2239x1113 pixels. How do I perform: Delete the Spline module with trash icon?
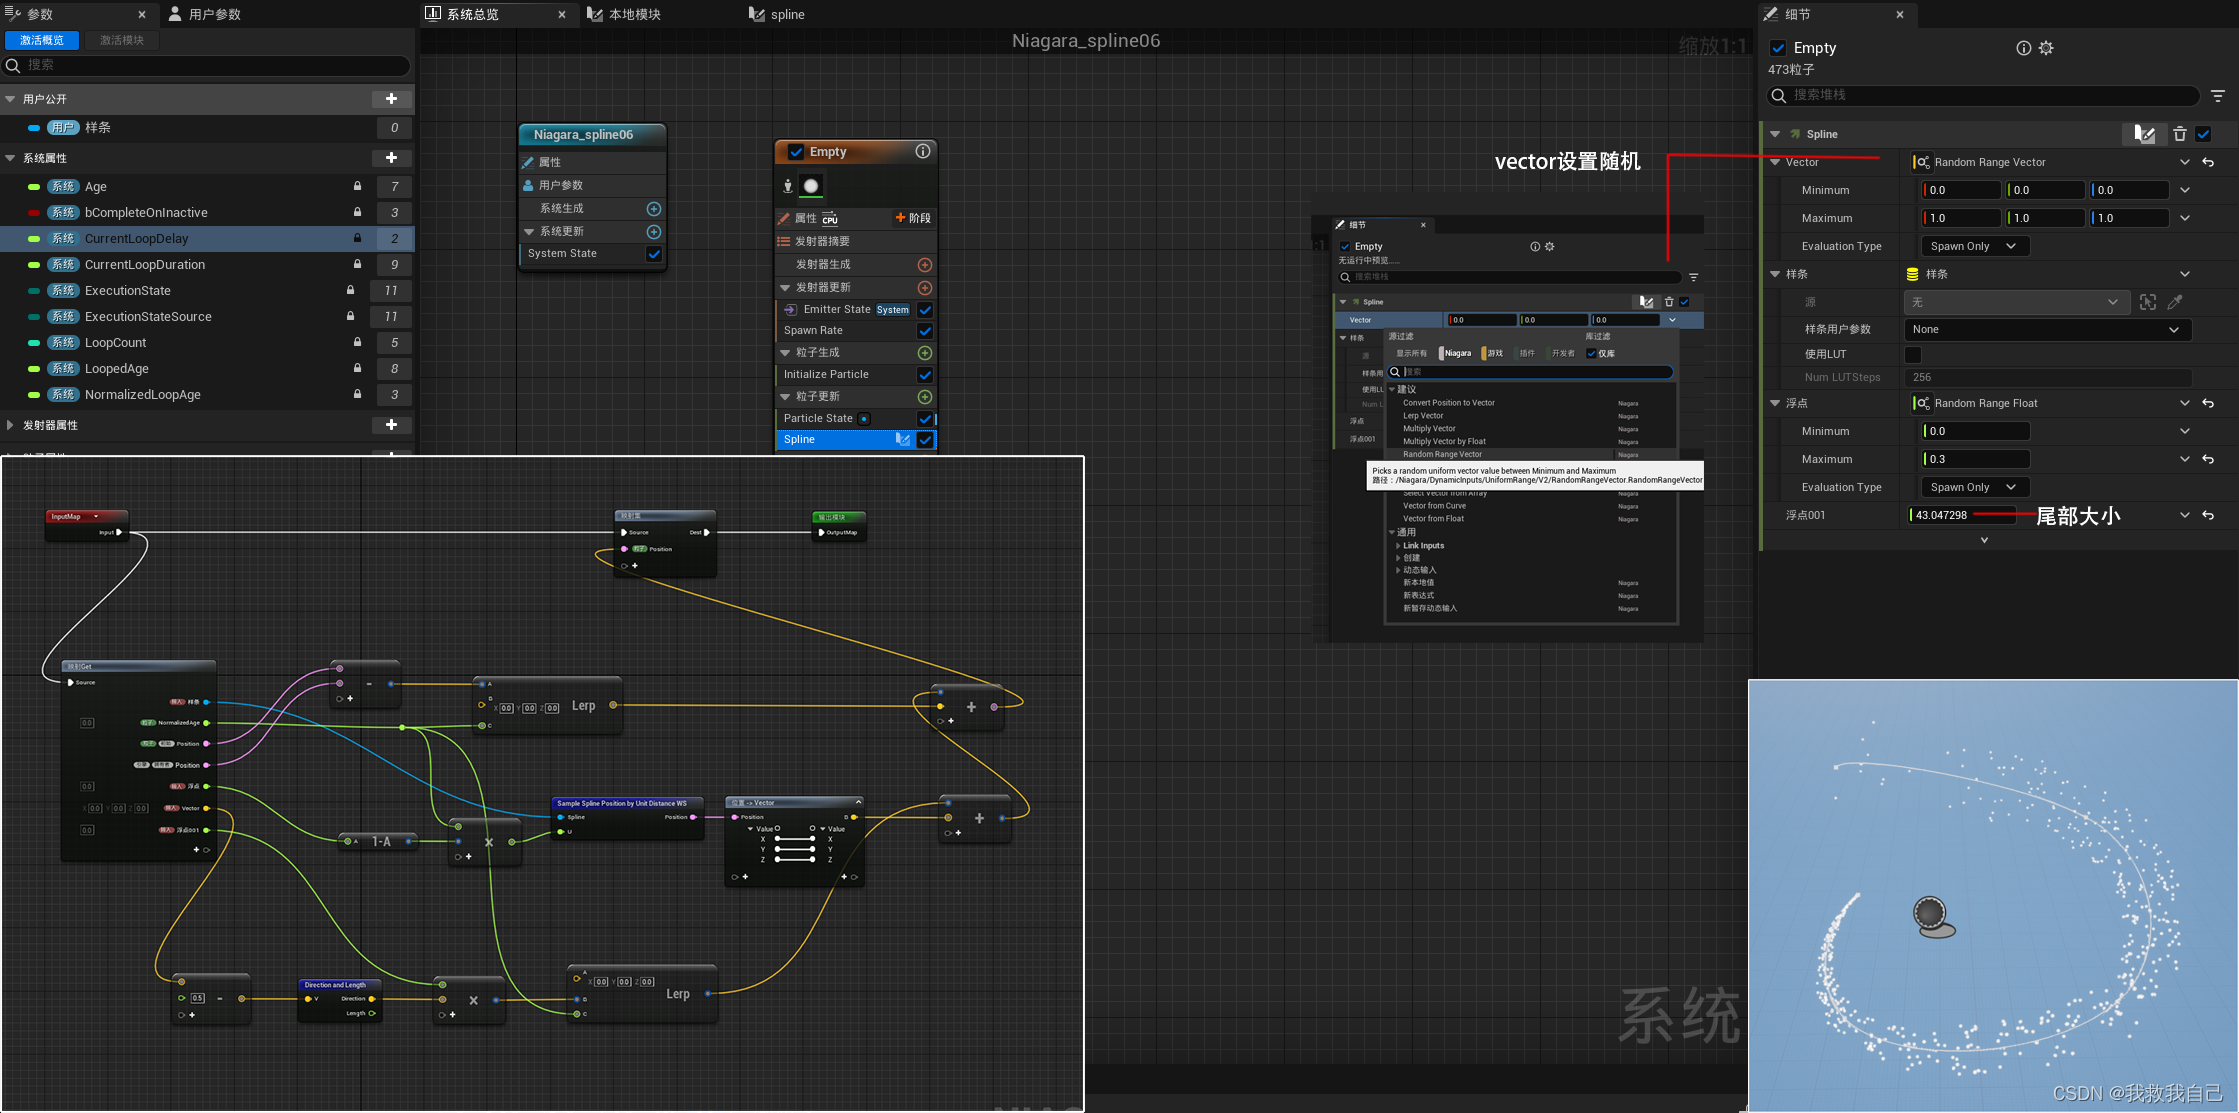(x=2180, y=134)
